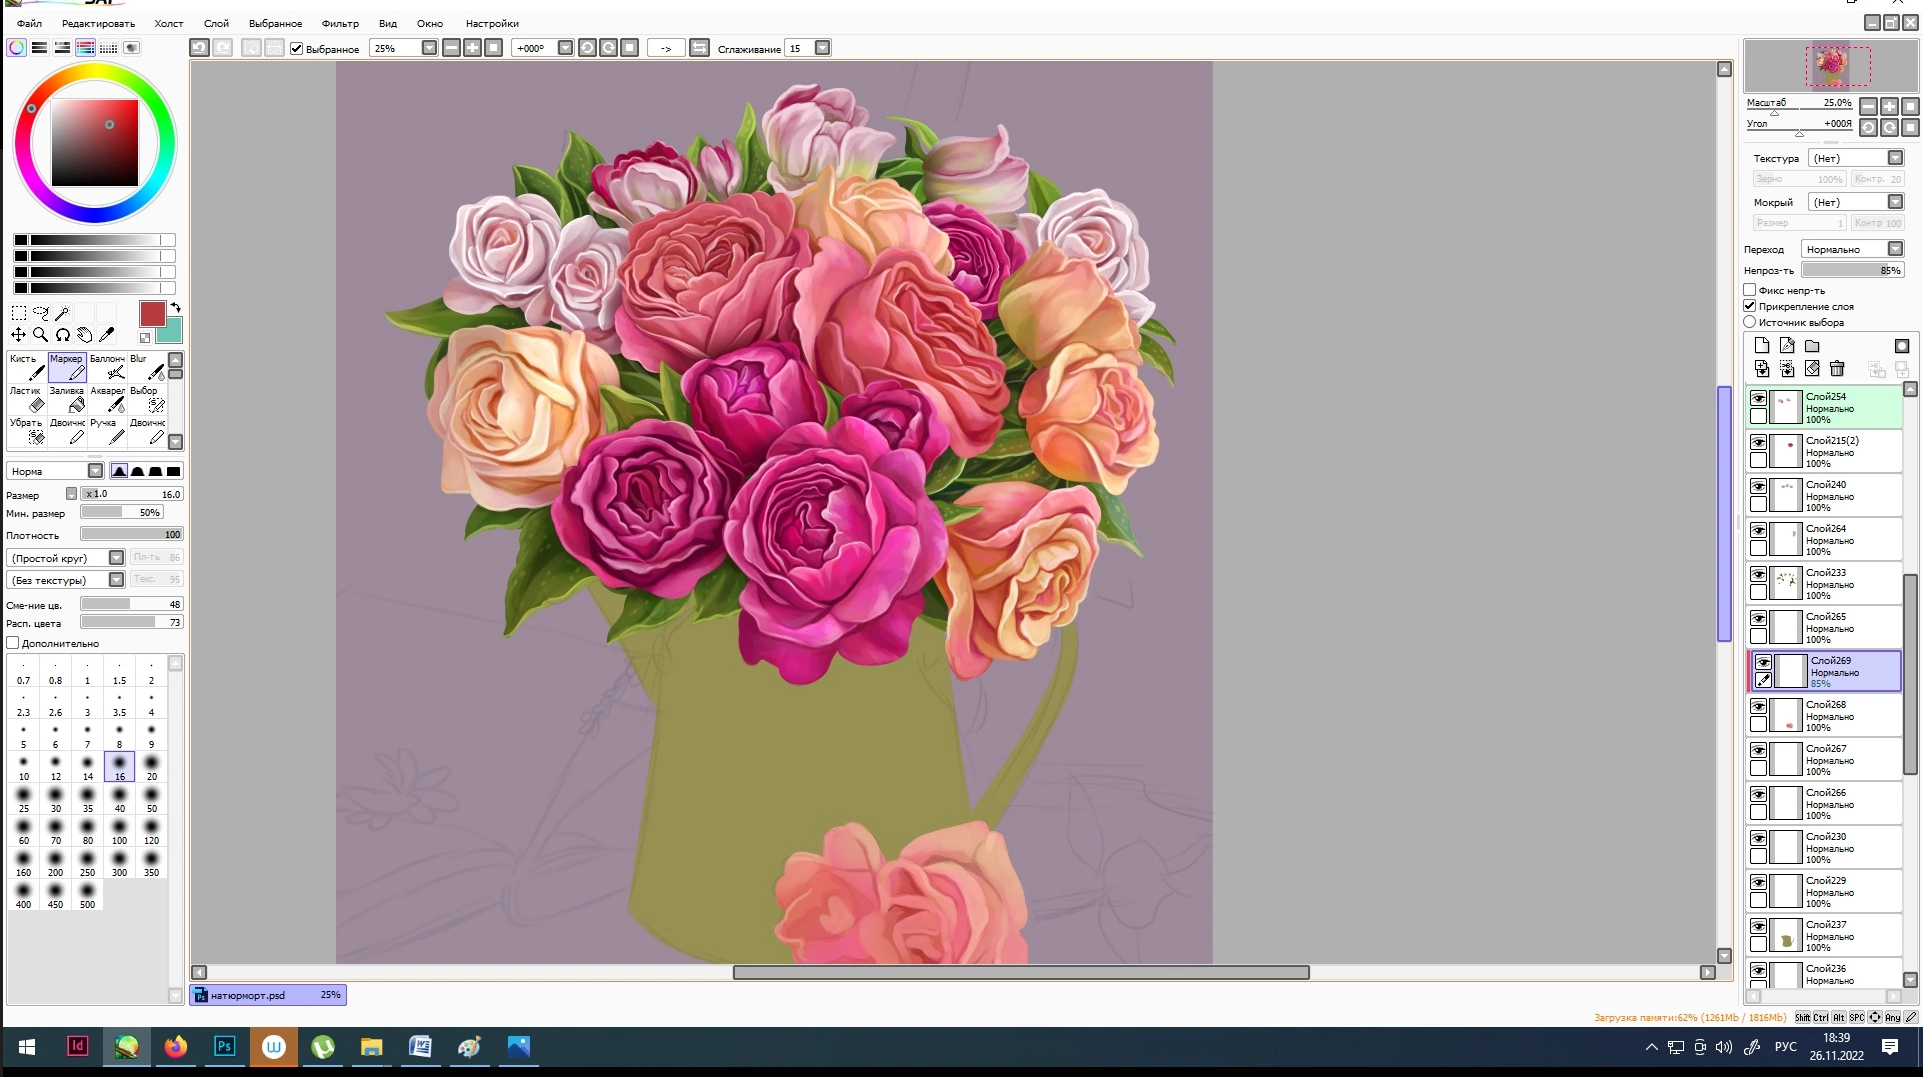
Task: Uncheck Прикрепление слоя checkbox
Action: 1750,306
